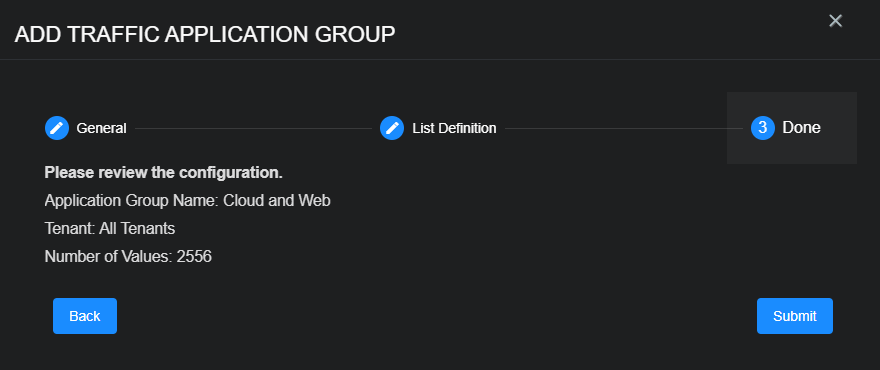
Task: Click the pencil icon beside List Definition
Action: [x=392, y=128]
